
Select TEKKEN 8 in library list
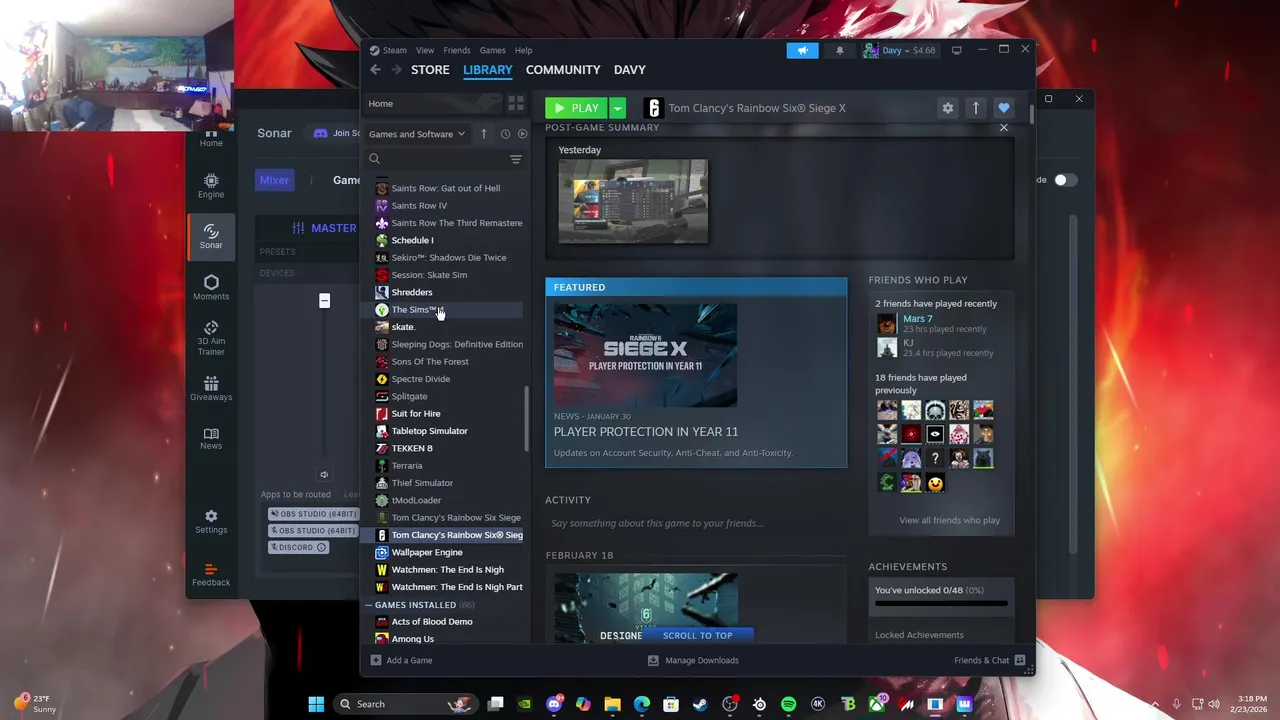click(412, 448)
